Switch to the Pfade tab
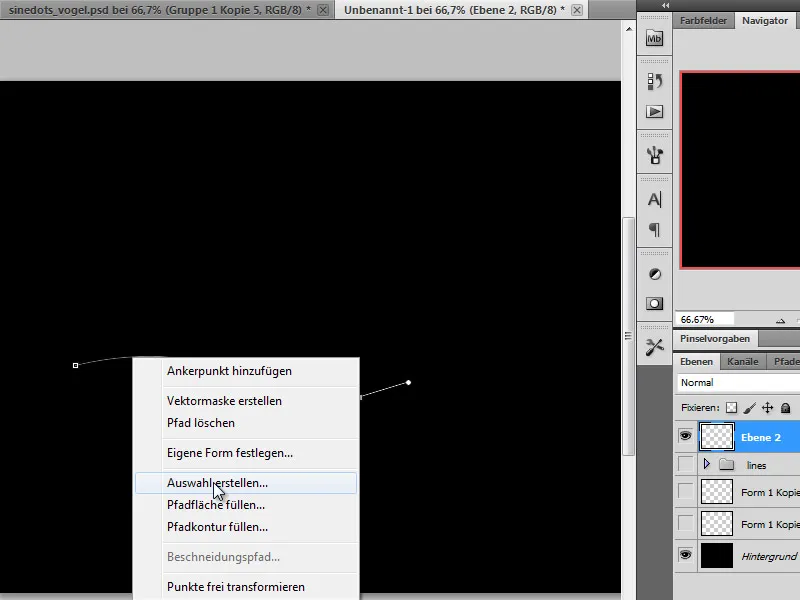 [786, 361]
